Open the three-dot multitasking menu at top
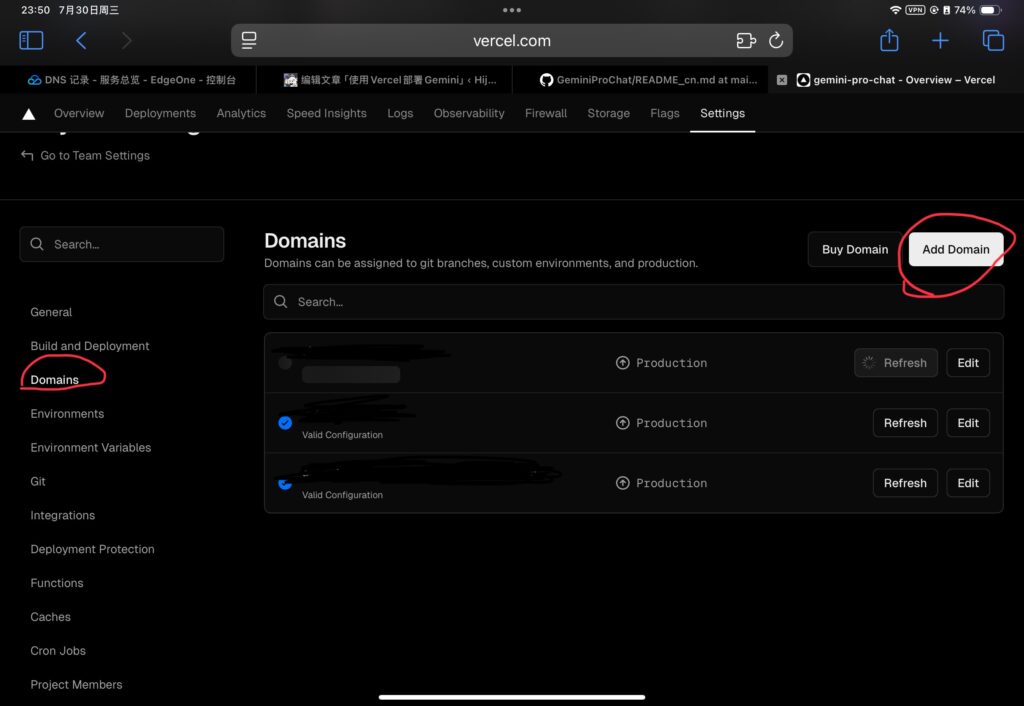 click(512, 10)
